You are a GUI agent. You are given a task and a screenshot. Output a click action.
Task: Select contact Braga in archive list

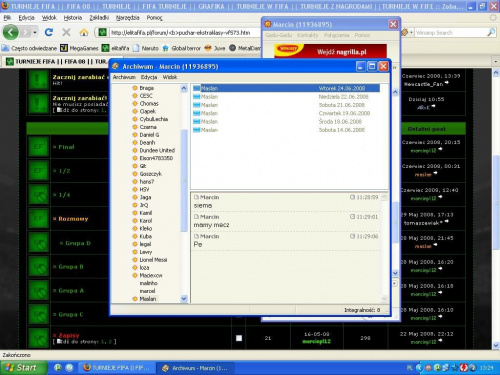146,88
